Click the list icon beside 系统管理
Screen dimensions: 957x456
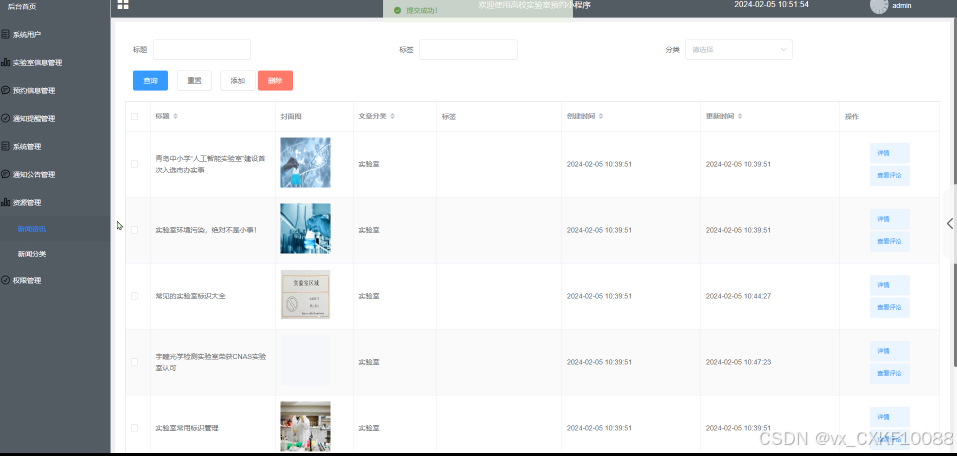5,147
